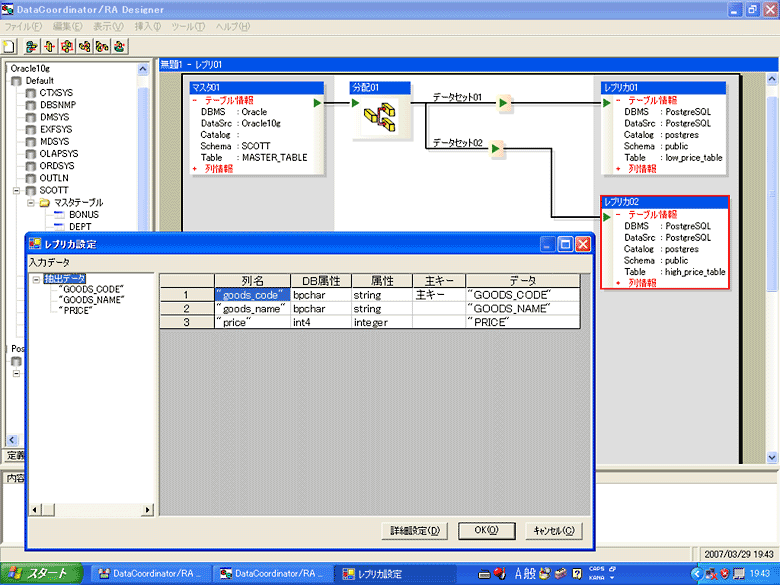This screenshot has height=585, width=780.
Task: Expand 列情報 in マスタ01 box
Action: click(x=196, y=169)
